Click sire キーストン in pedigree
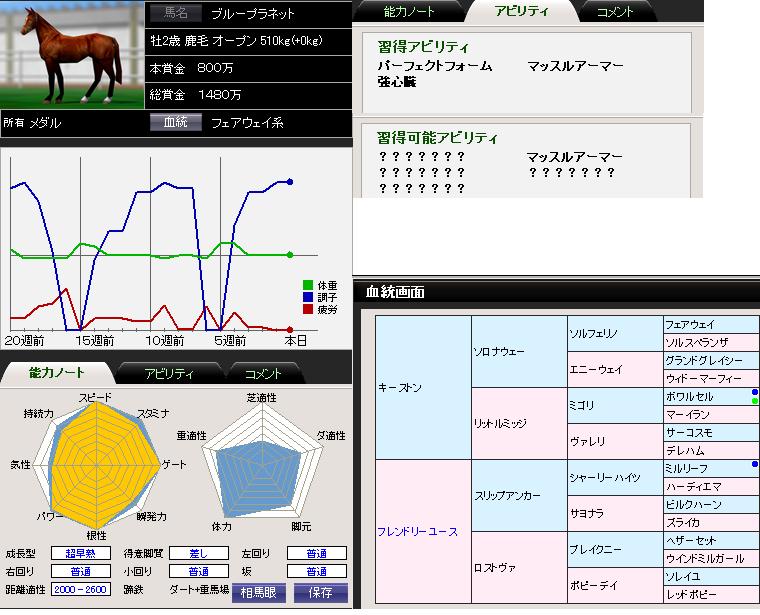760x615 pixels. point(423,388)
